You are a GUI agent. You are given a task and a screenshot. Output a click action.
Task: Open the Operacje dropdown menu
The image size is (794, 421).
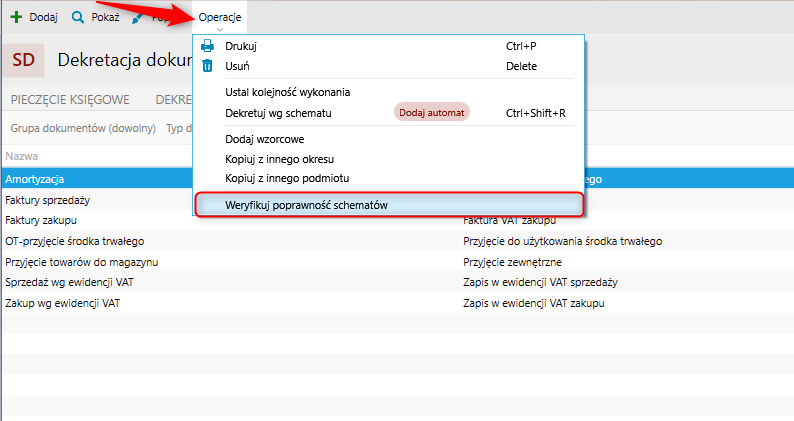[x=219, y=18]
